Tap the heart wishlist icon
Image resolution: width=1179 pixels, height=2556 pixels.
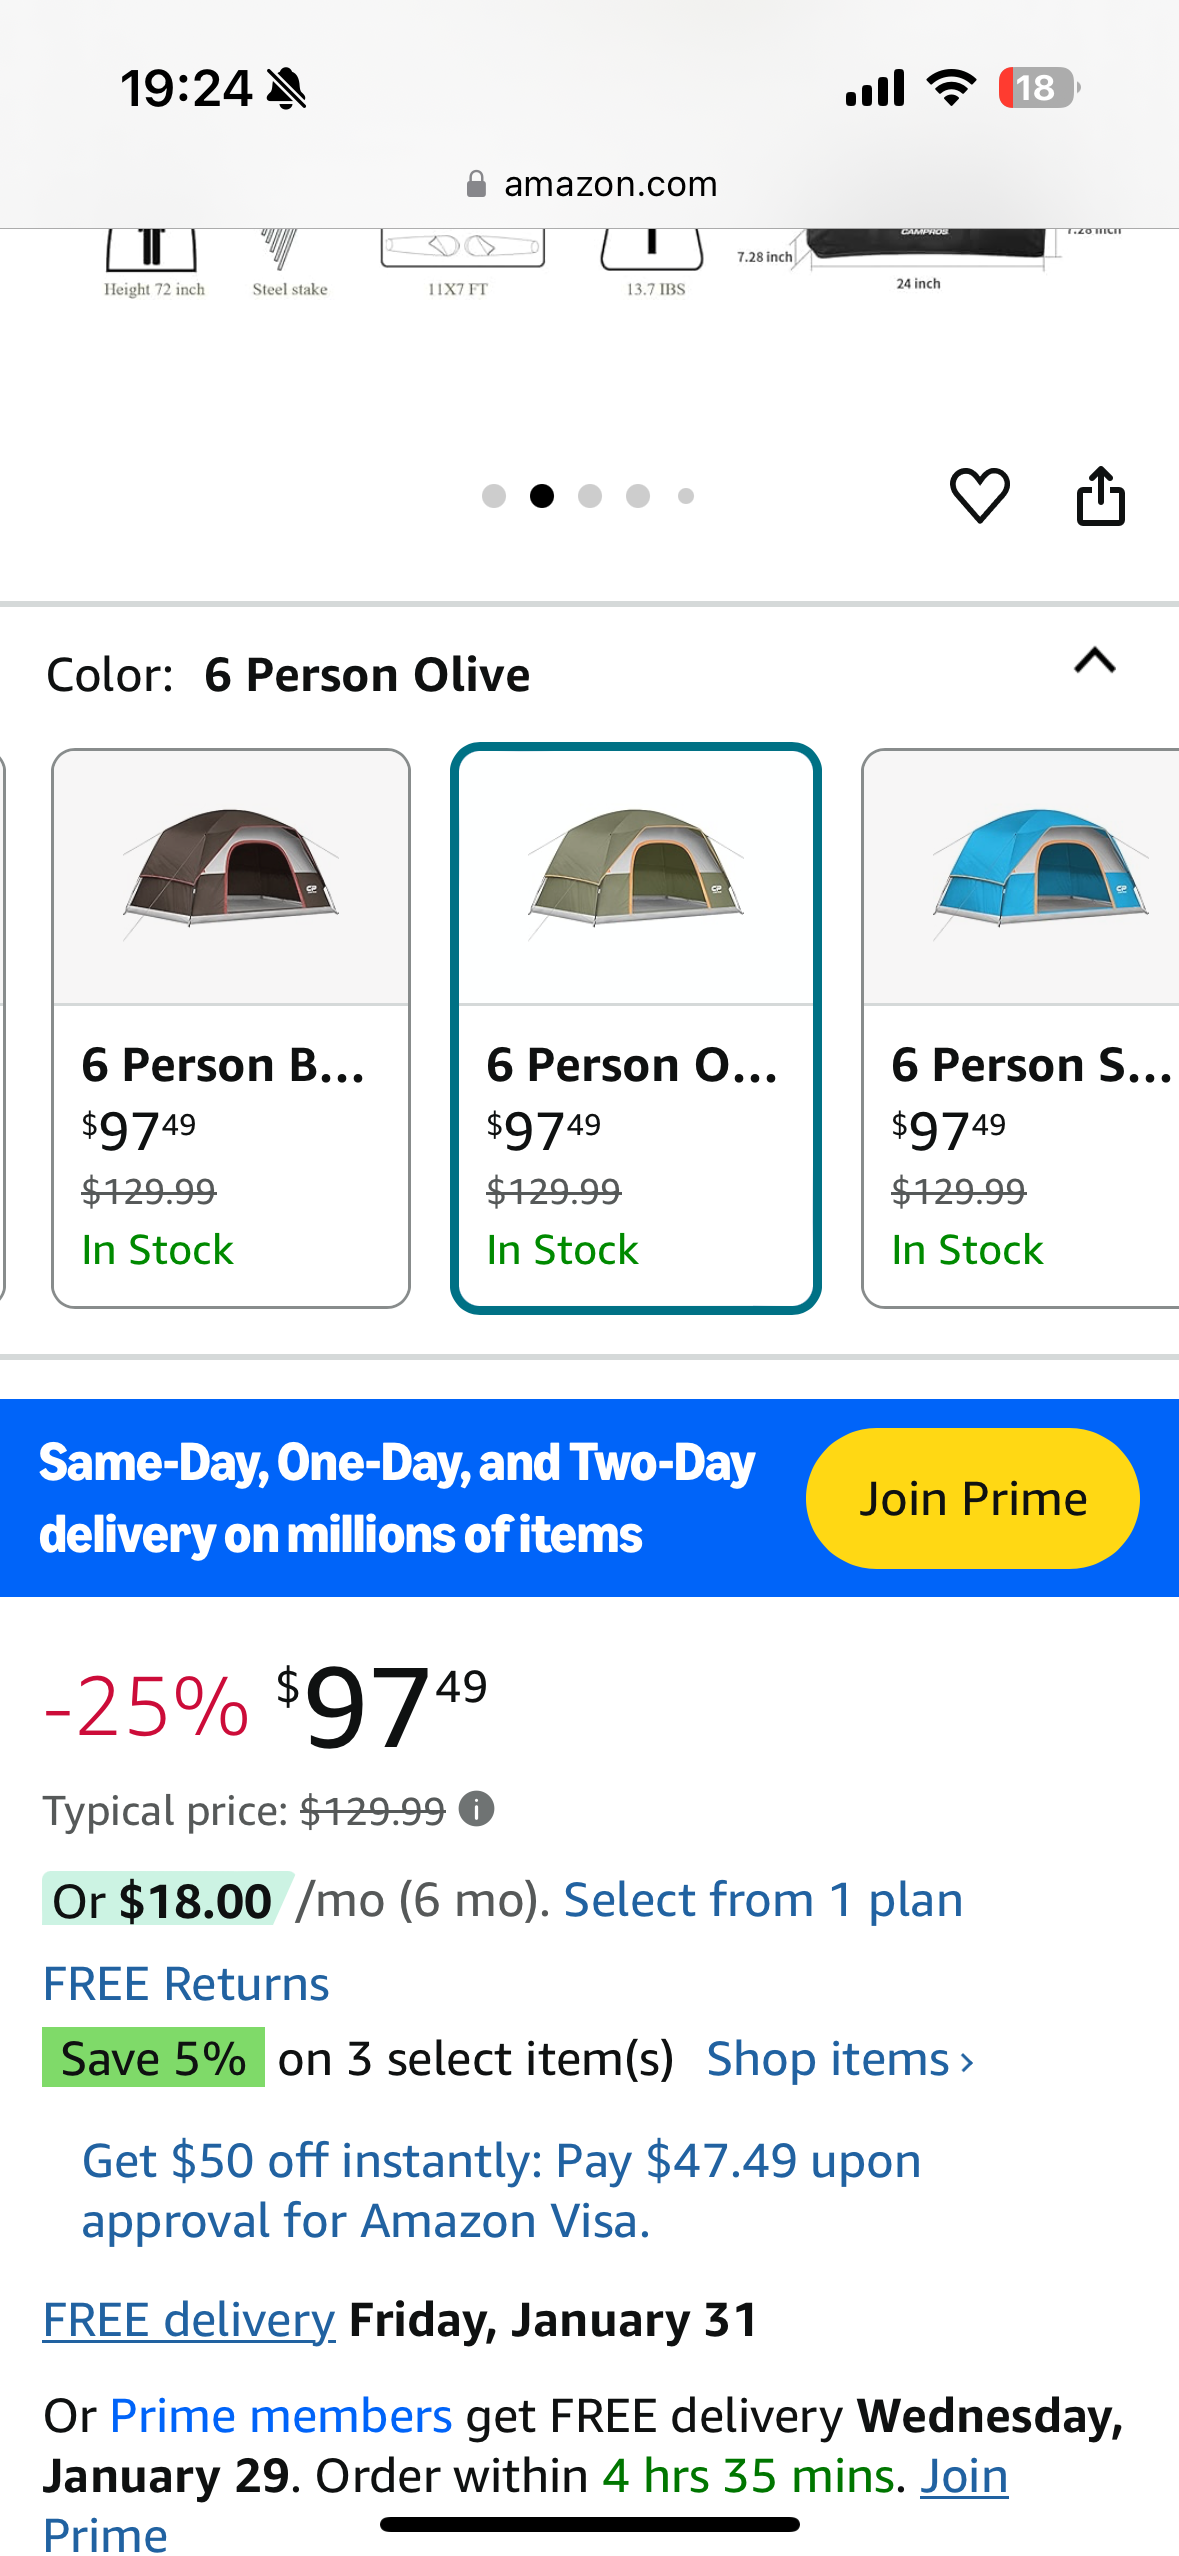pos(979,495)
